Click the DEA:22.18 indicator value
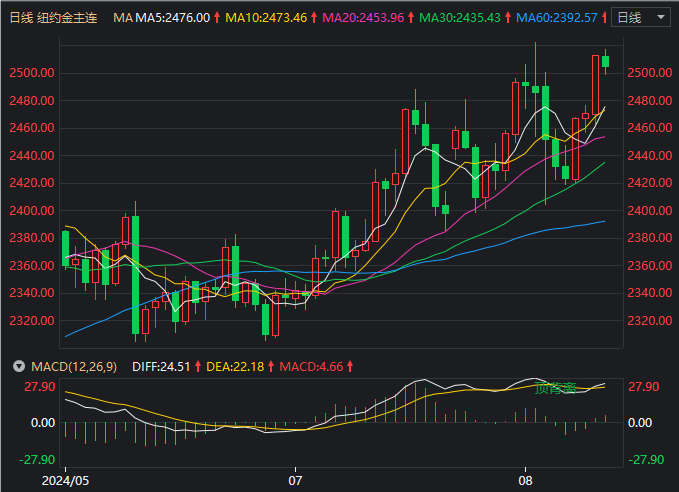 pos(235,367)
